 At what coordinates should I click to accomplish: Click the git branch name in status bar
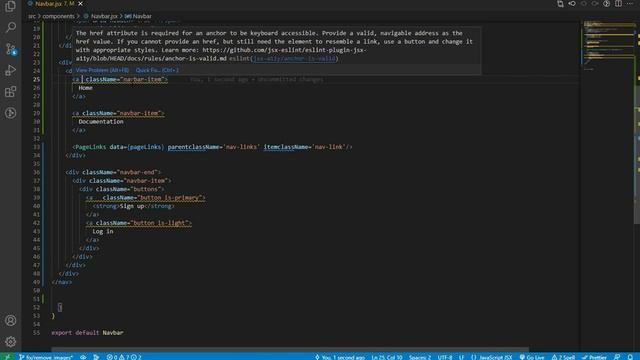tap(46, 357)
